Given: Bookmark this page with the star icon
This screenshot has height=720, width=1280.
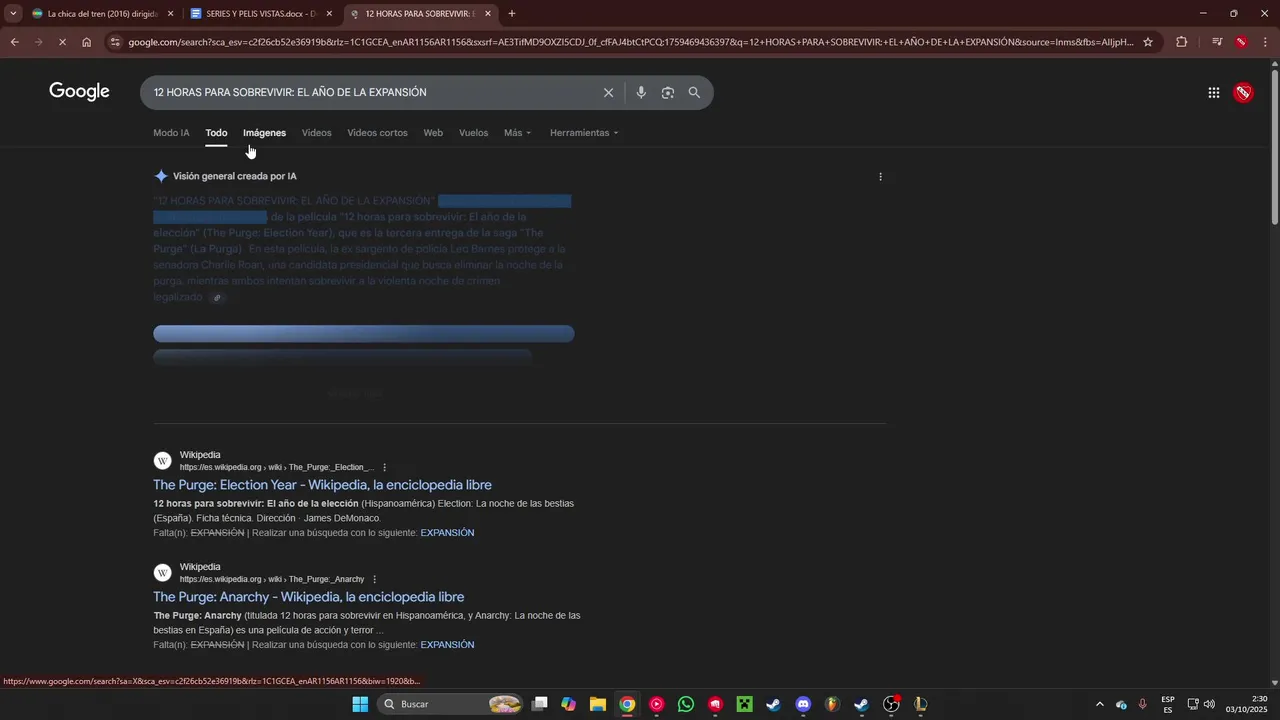Looking at the screenshot, I should pos(1148,42).
